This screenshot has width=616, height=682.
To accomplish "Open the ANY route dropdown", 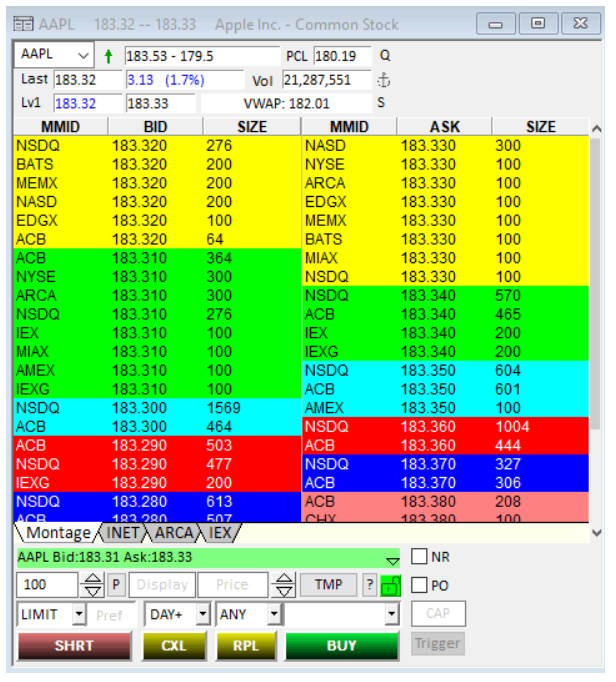I will (274, 614).
